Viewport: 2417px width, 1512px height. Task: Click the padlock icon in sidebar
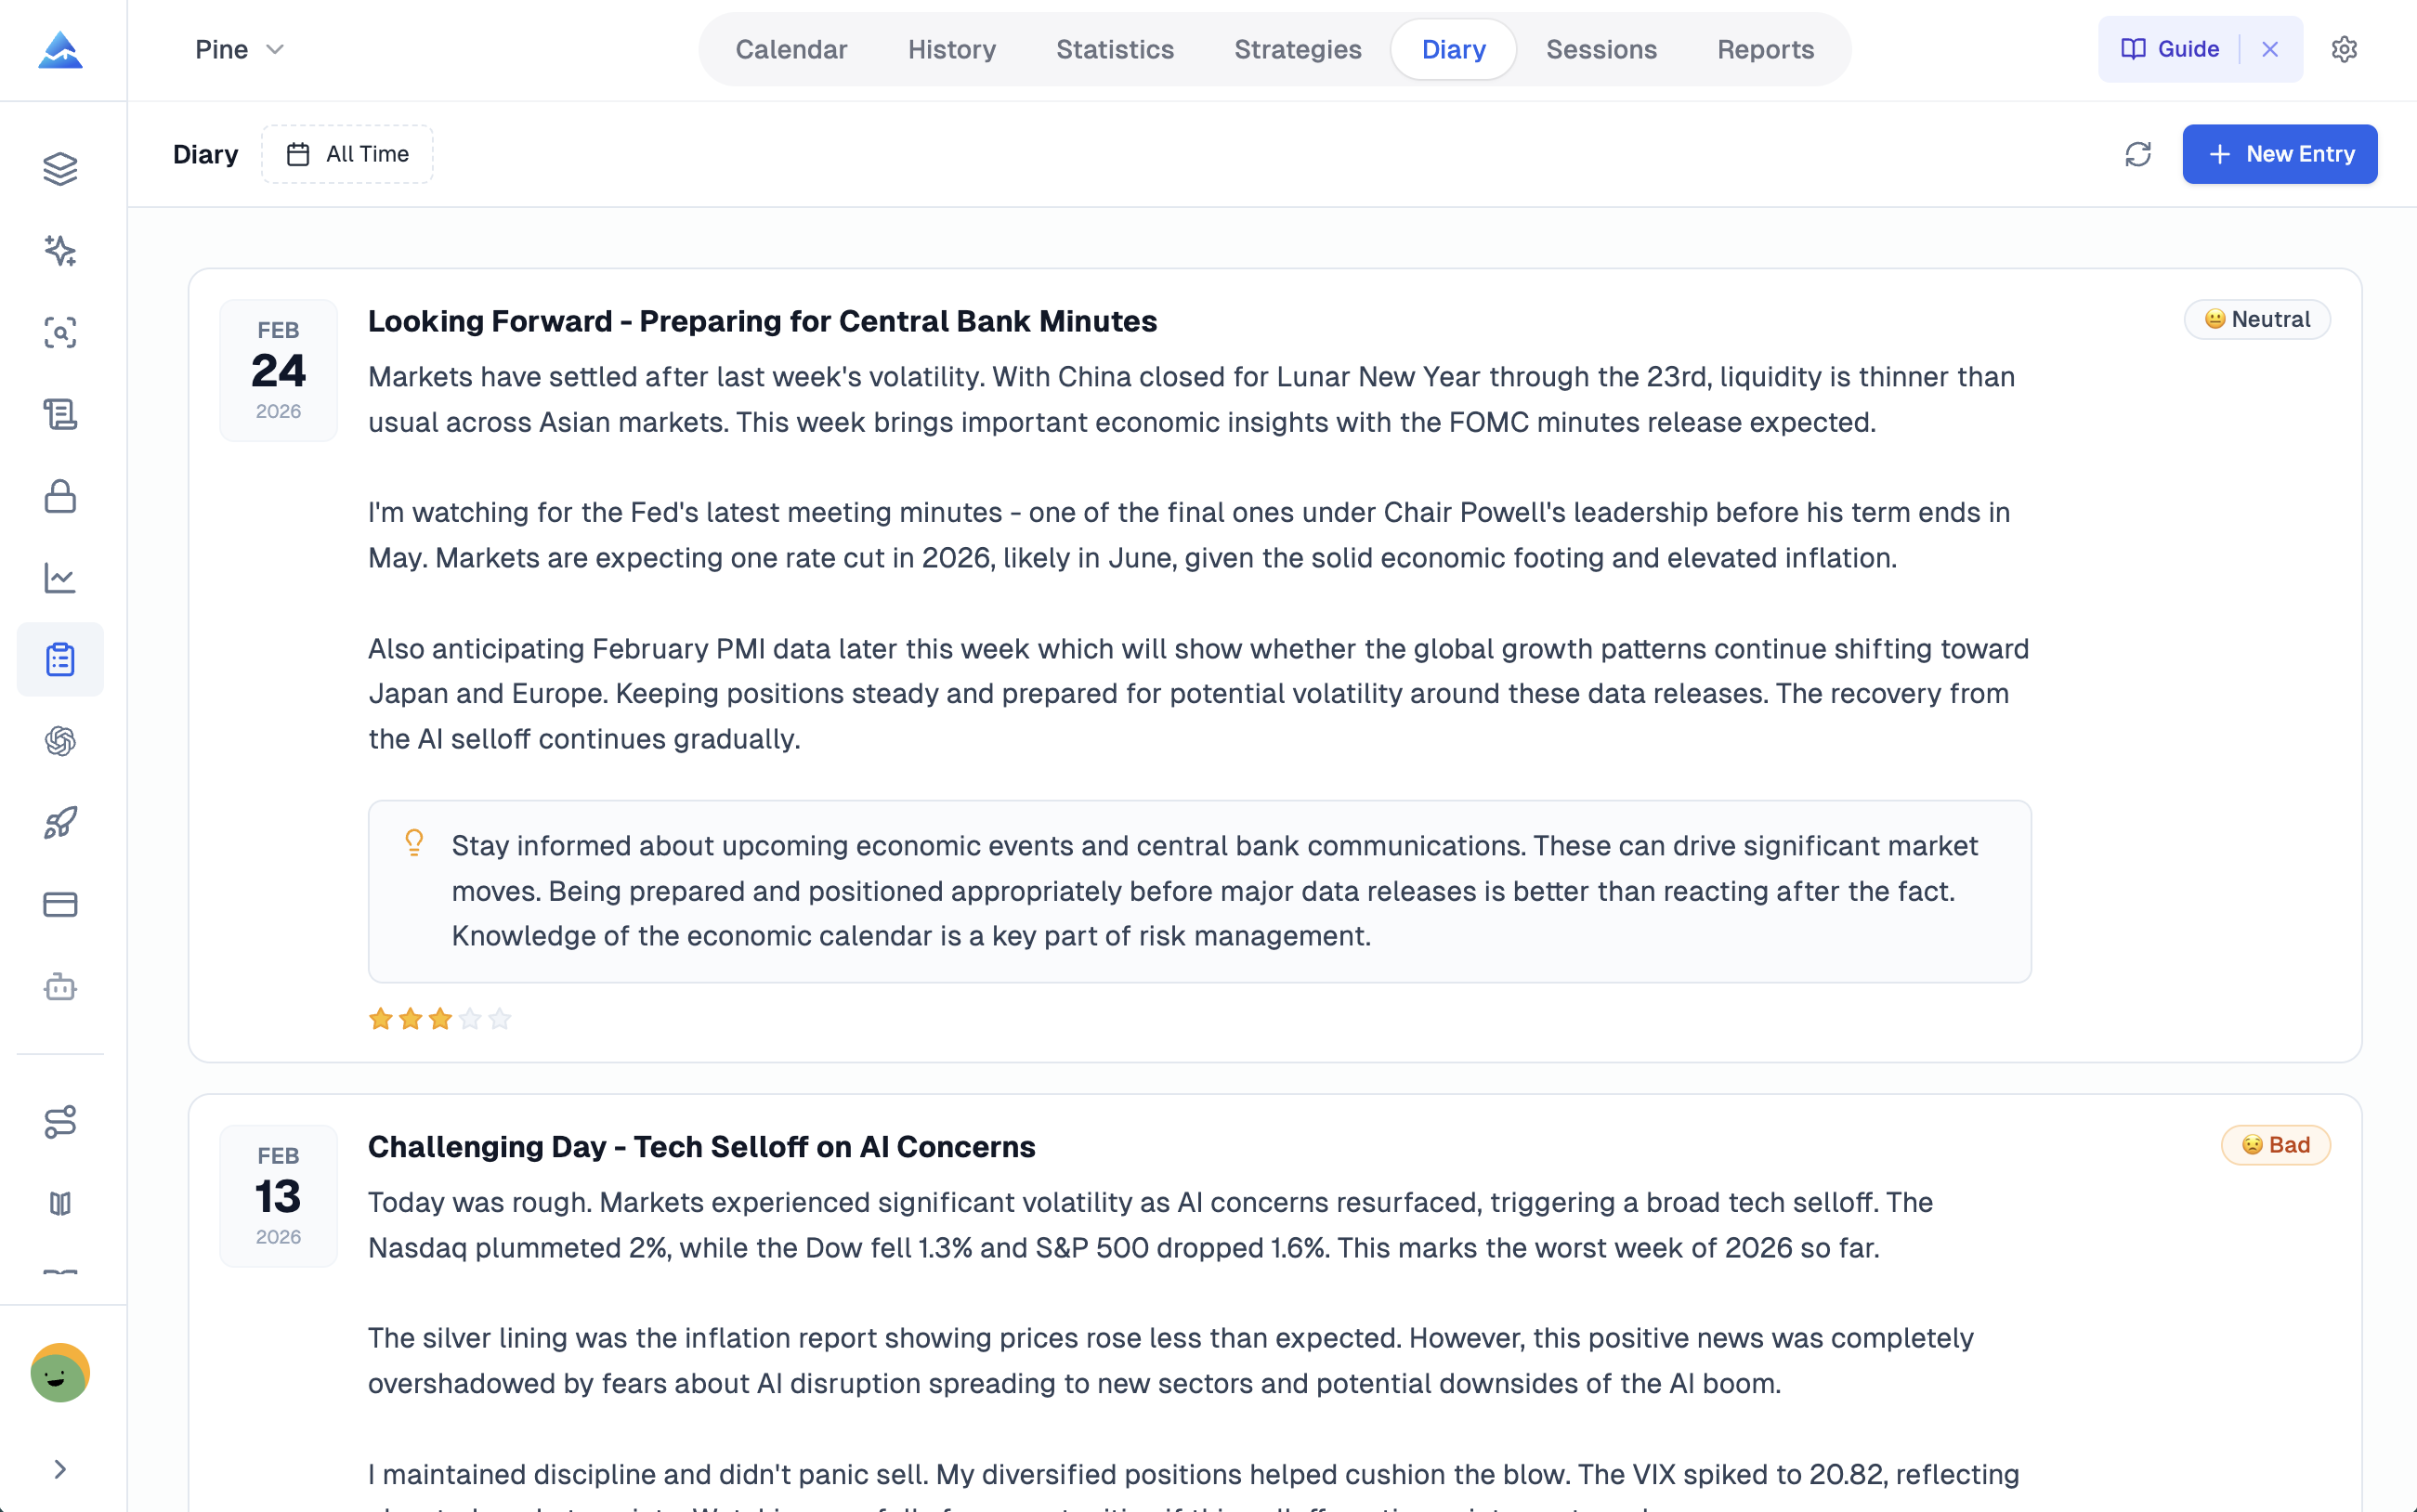[x=60, y=496]
